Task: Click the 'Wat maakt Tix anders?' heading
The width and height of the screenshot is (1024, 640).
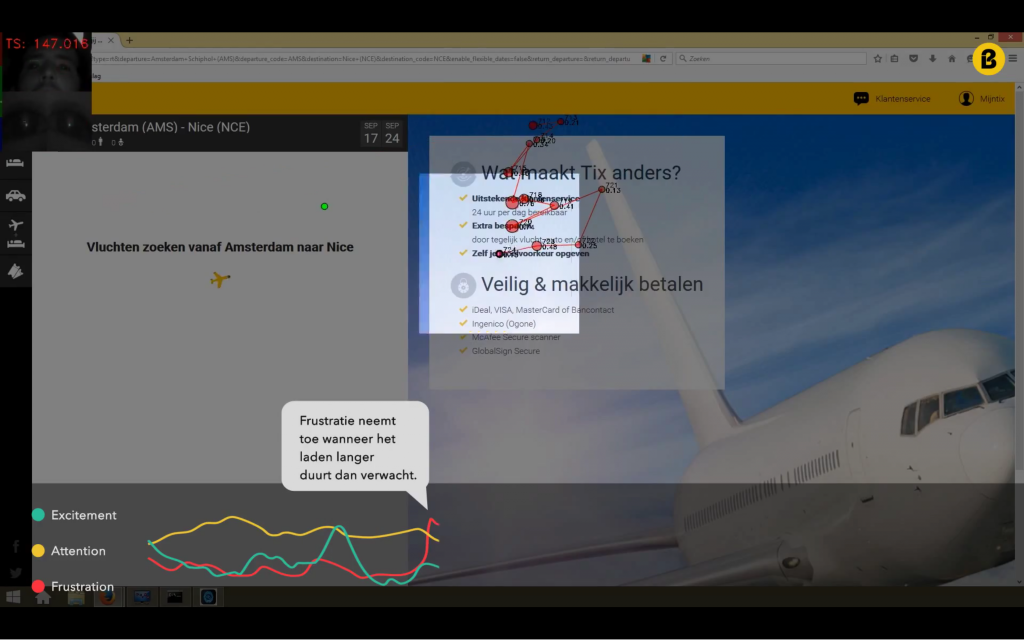Action: click(x=581, y=172)
